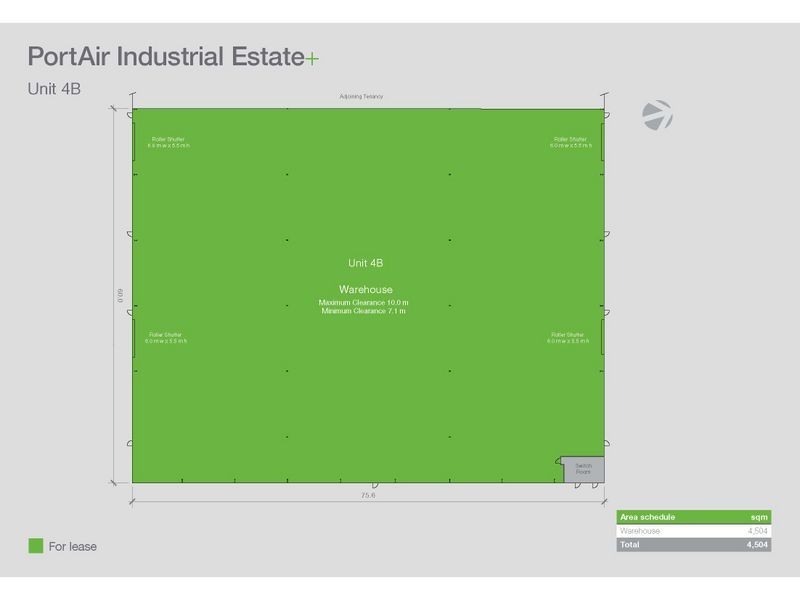
Task: Click the Warehouse row in area schedule
Action: 694,531
